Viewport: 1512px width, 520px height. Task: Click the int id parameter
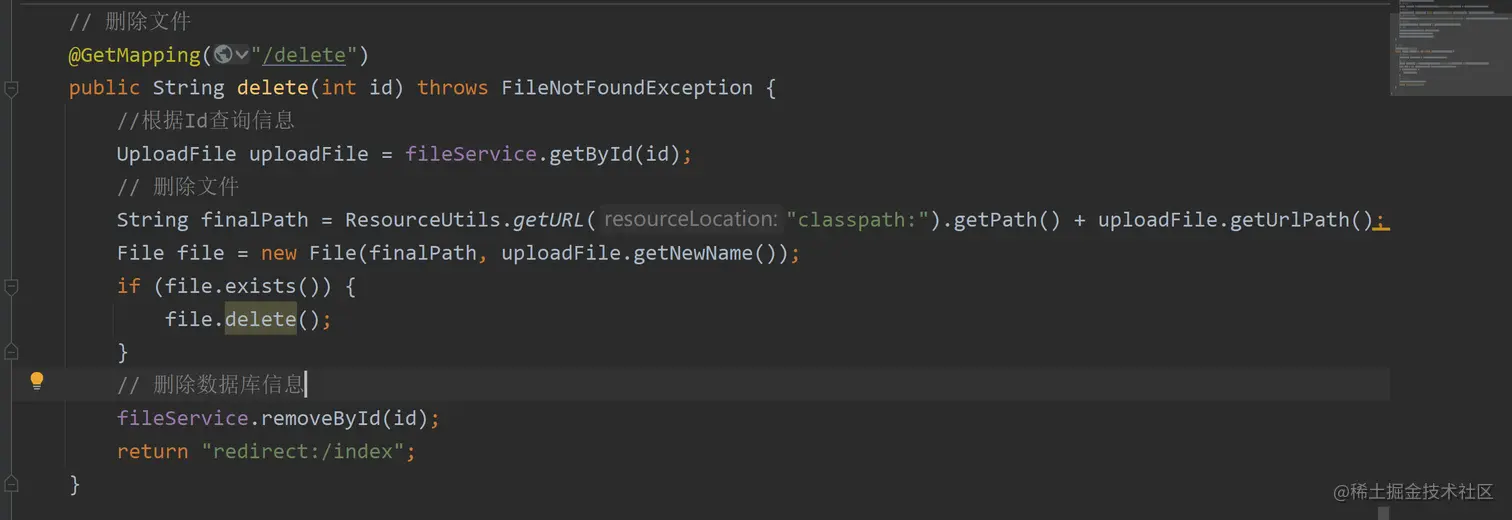357,88
